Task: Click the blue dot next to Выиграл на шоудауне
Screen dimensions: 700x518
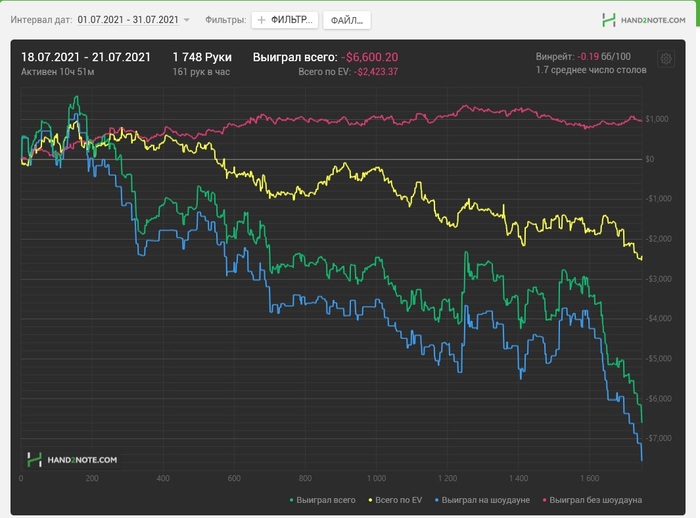Action: click(437, 500)
